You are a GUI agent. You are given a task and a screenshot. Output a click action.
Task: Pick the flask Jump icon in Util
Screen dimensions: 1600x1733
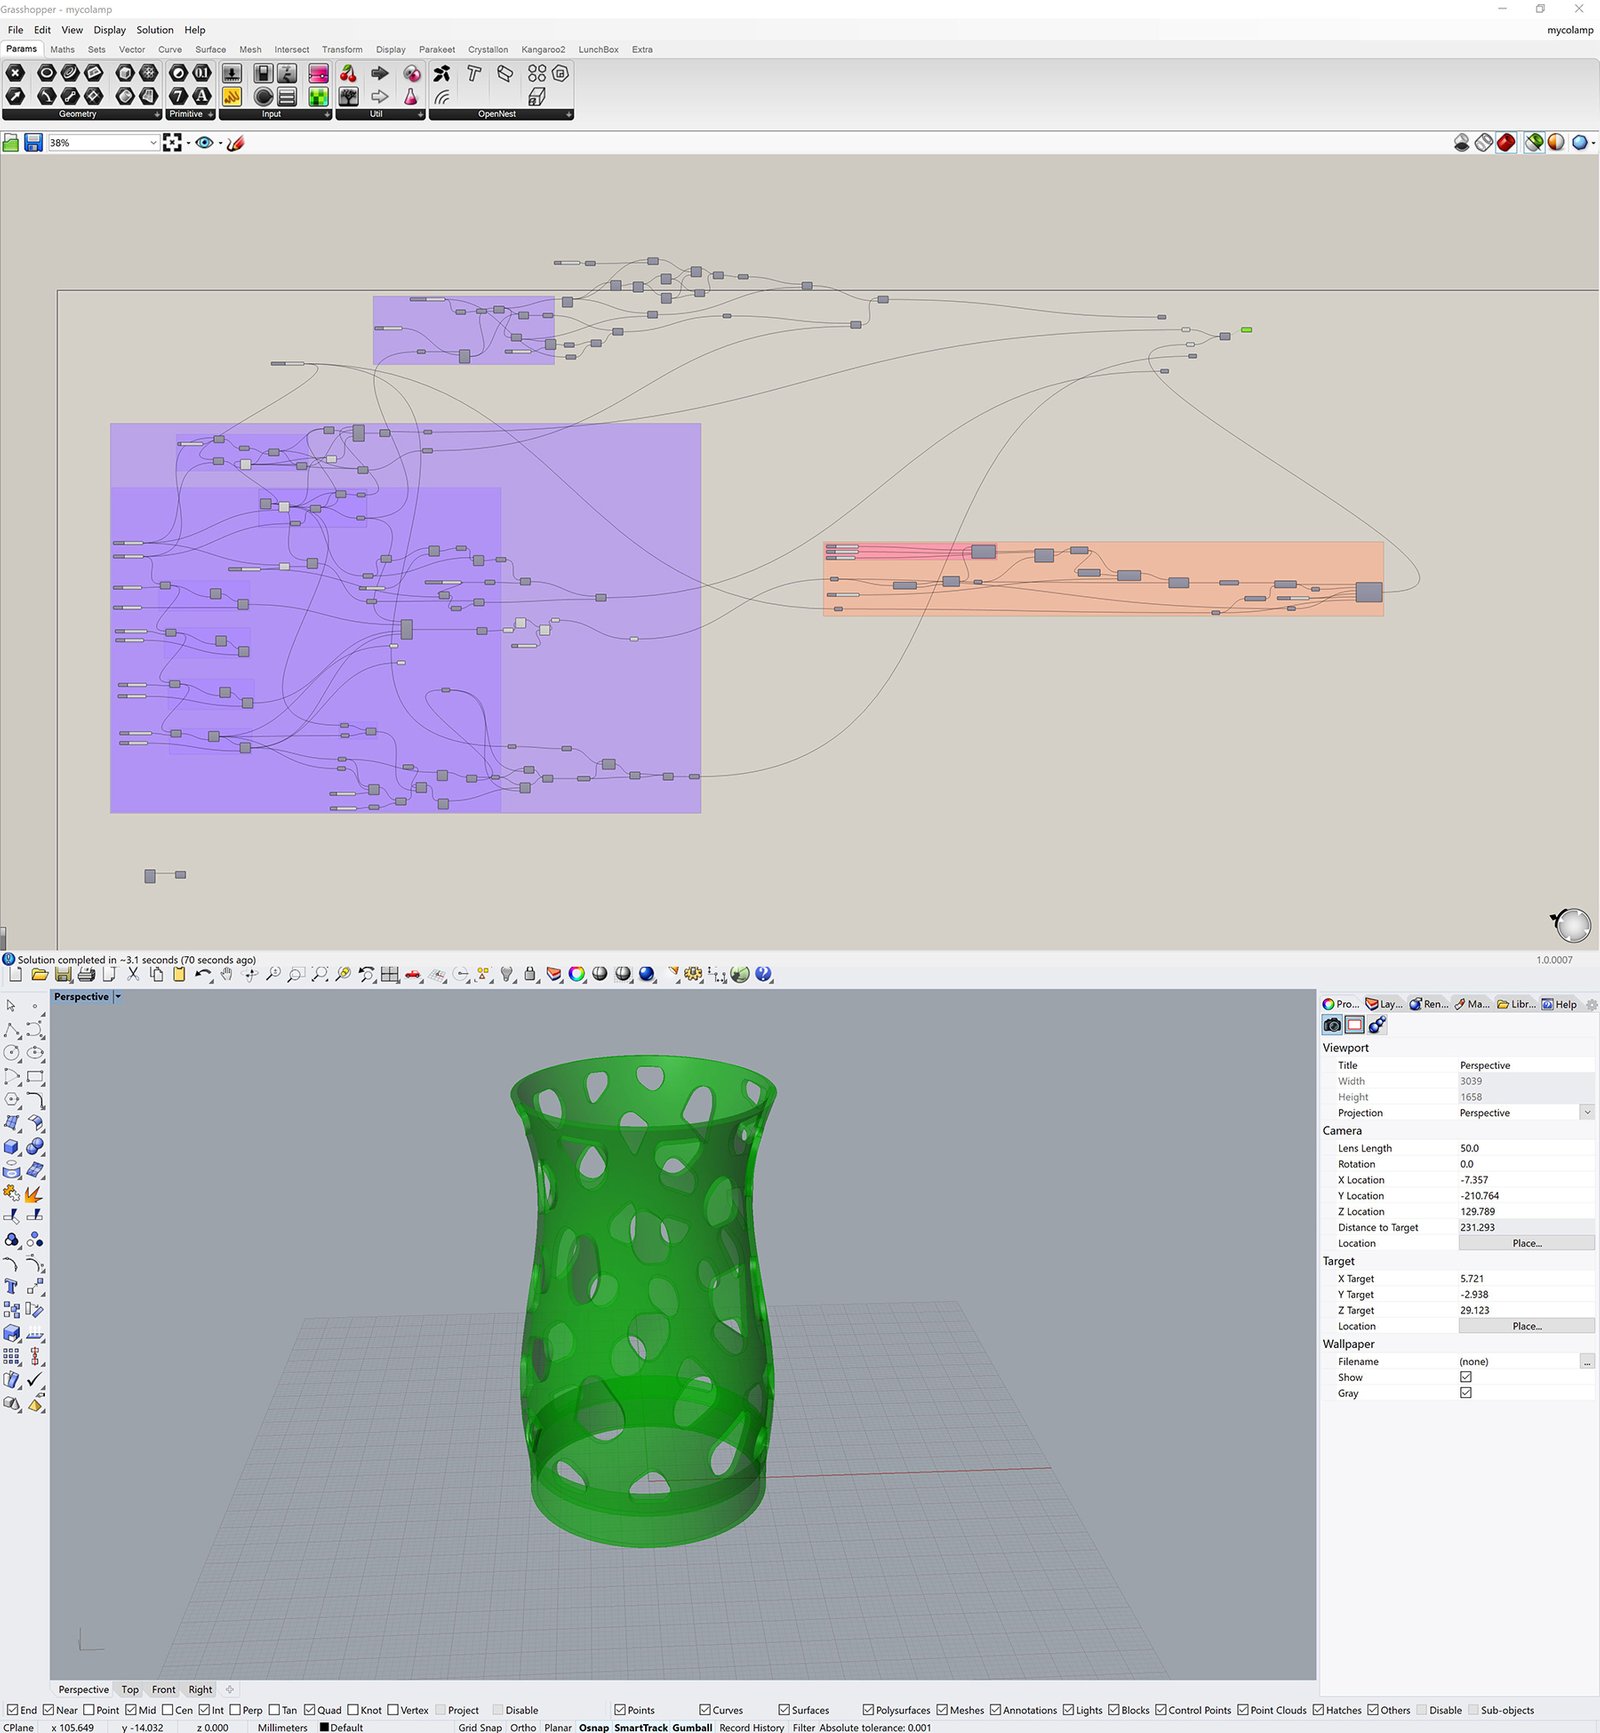tap(410, 97)
